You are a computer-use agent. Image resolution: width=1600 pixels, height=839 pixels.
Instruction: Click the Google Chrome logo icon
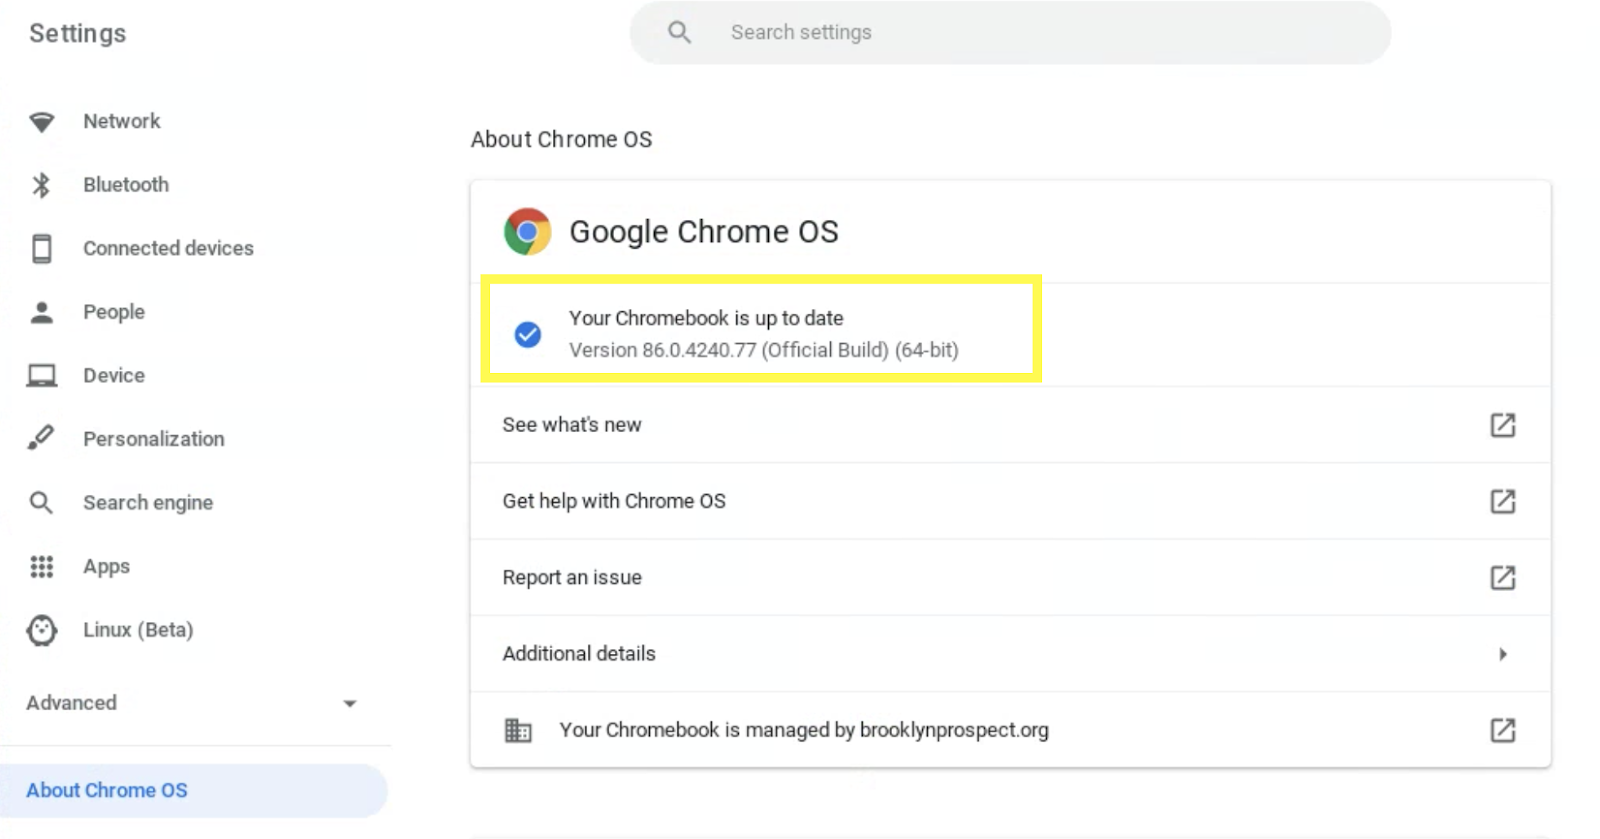click(x=527, y=232)
